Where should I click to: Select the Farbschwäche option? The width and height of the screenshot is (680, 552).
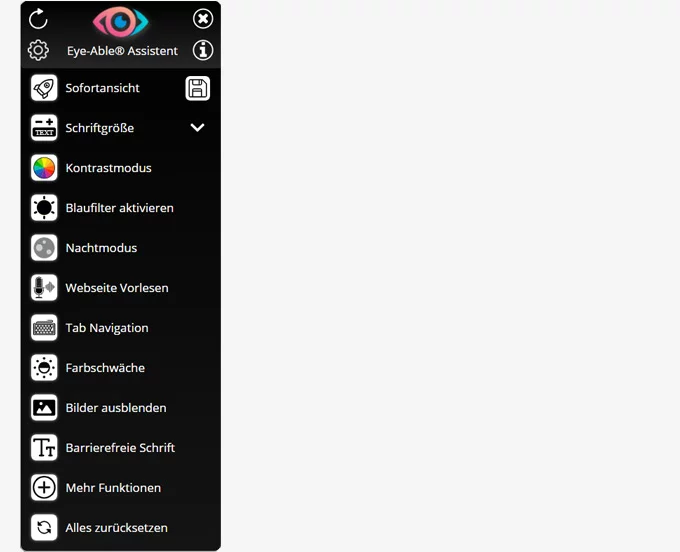[105, 368]
